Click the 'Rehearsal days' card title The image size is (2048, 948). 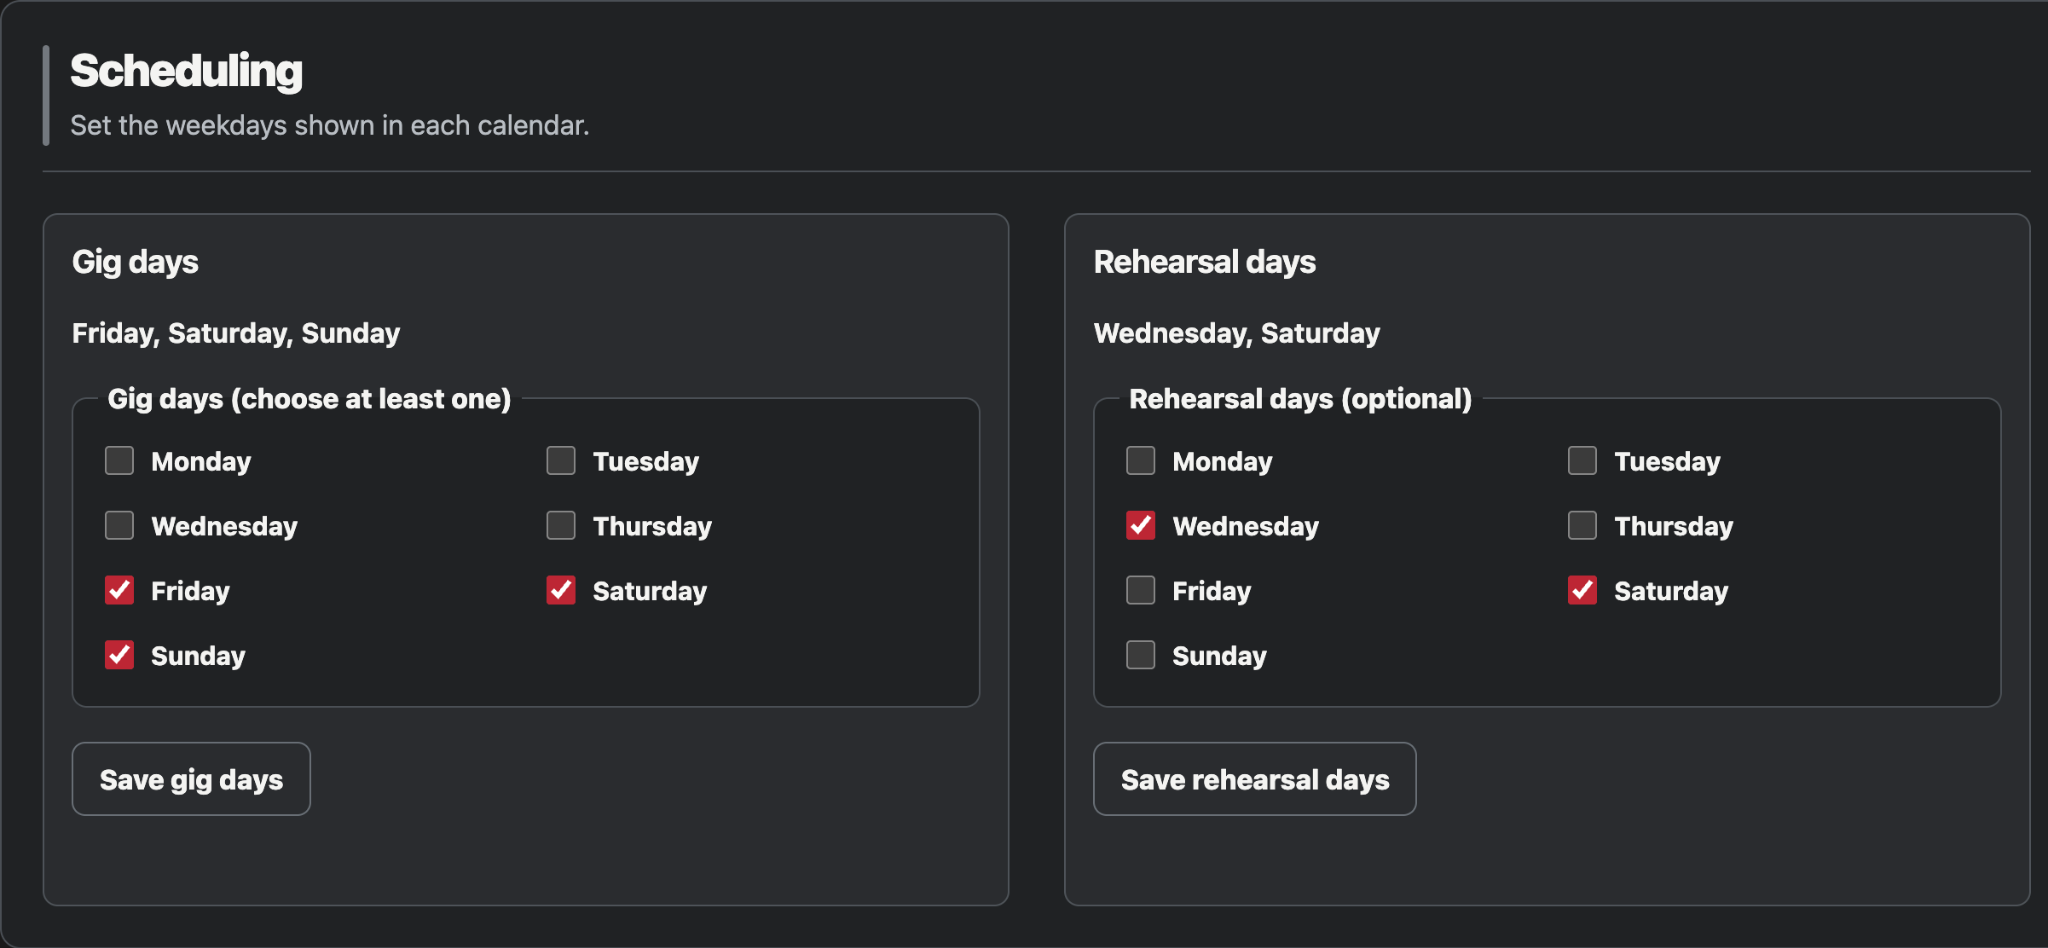tap(1205, 262)
